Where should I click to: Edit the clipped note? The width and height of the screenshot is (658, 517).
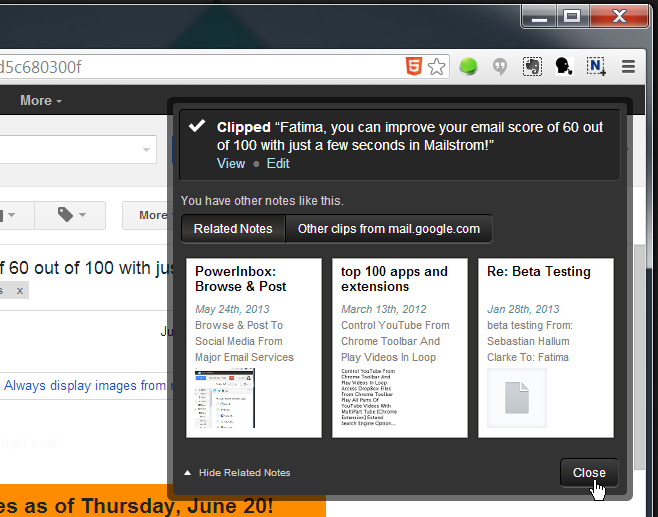point(278,163)
